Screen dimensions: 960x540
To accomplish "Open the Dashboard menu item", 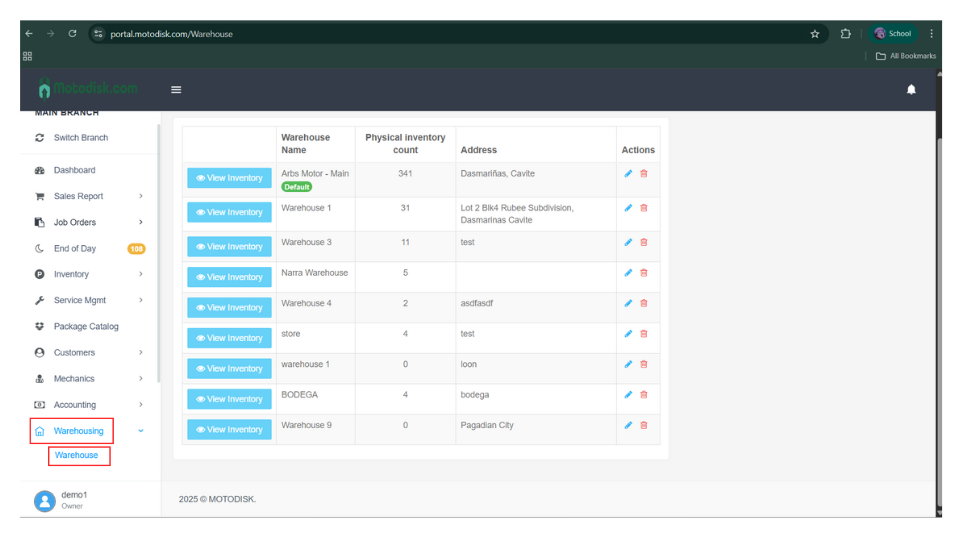I will 74,170.
